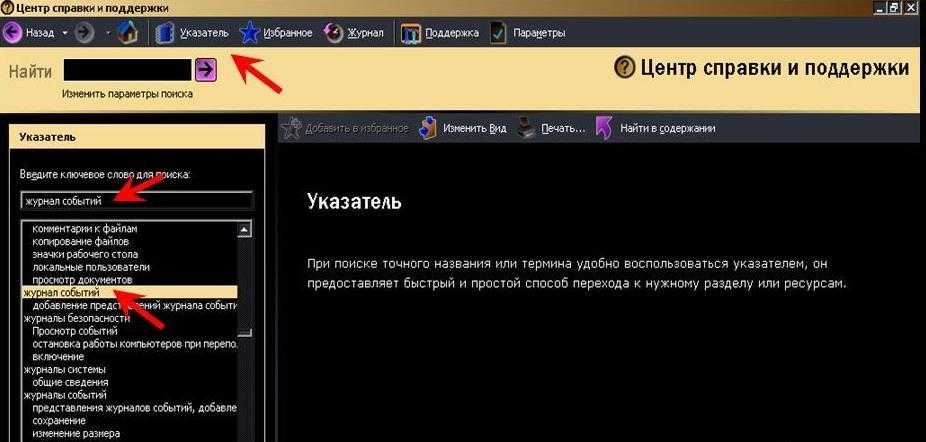Select журналы событий plural entry
The height and width of the screenshot is (442, 926).
[x=65, y=395]
